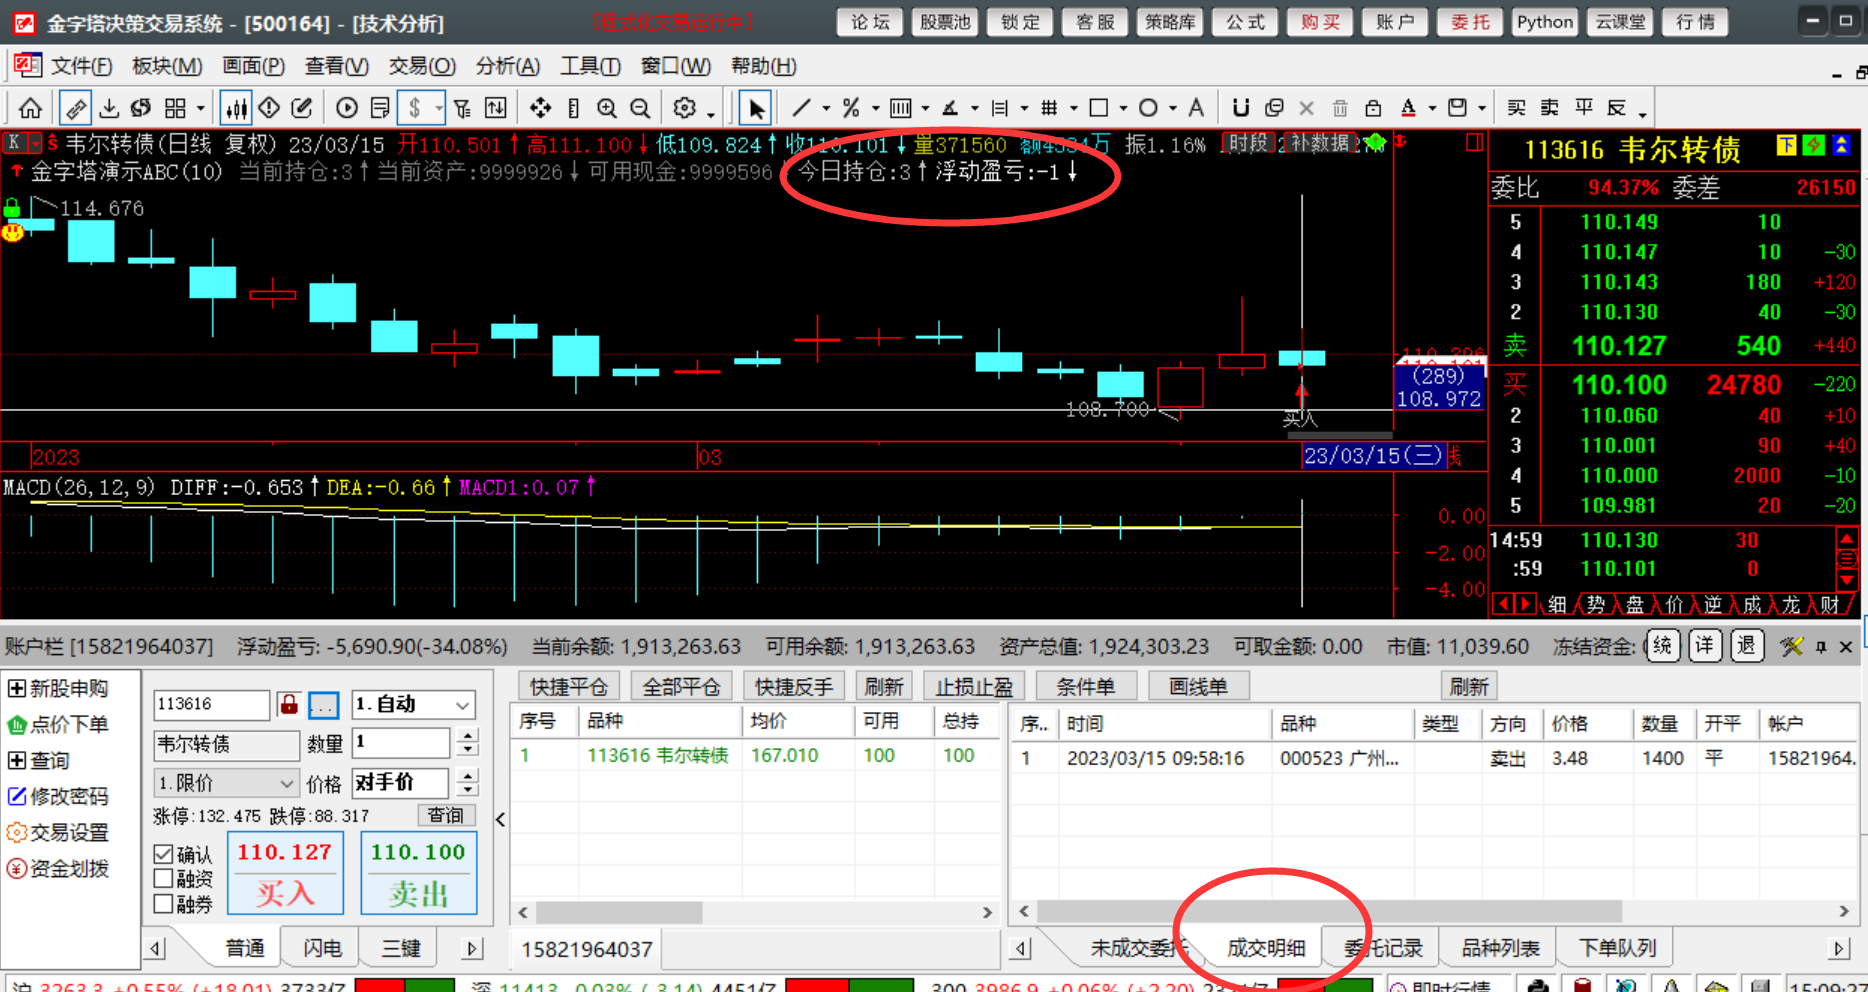Click the diamond exclamation alert icon
This screenshot has width=1868, height=992.
coord(269,108)
